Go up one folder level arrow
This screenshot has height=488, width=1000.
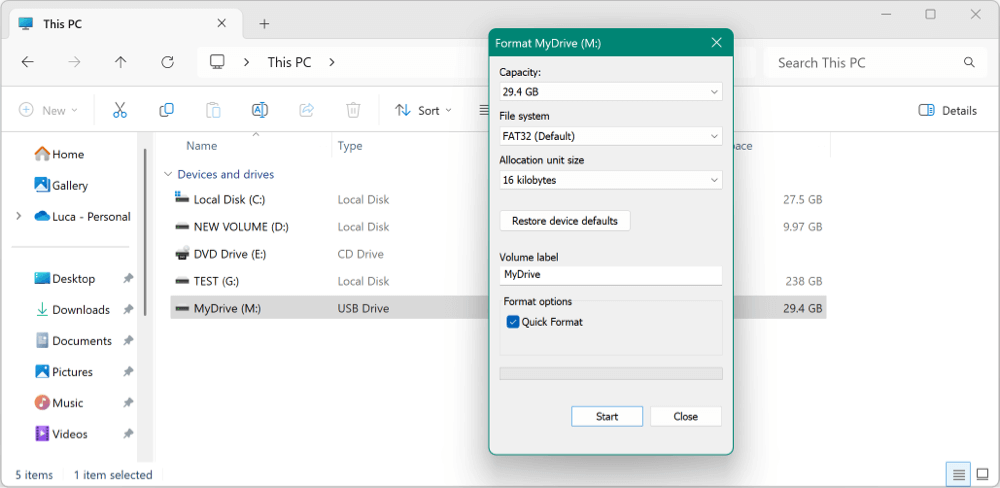pos(121,62)
